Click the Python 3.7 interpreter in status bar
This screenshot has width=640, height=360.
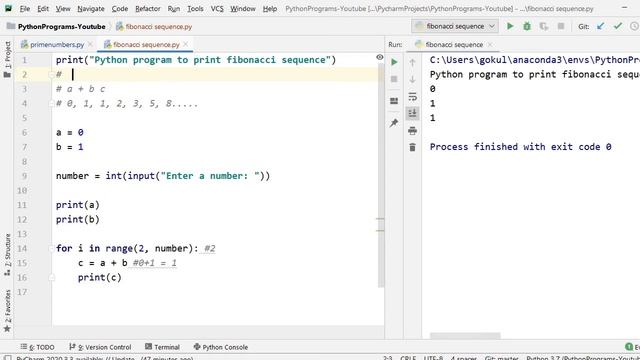tap(583, 358)
